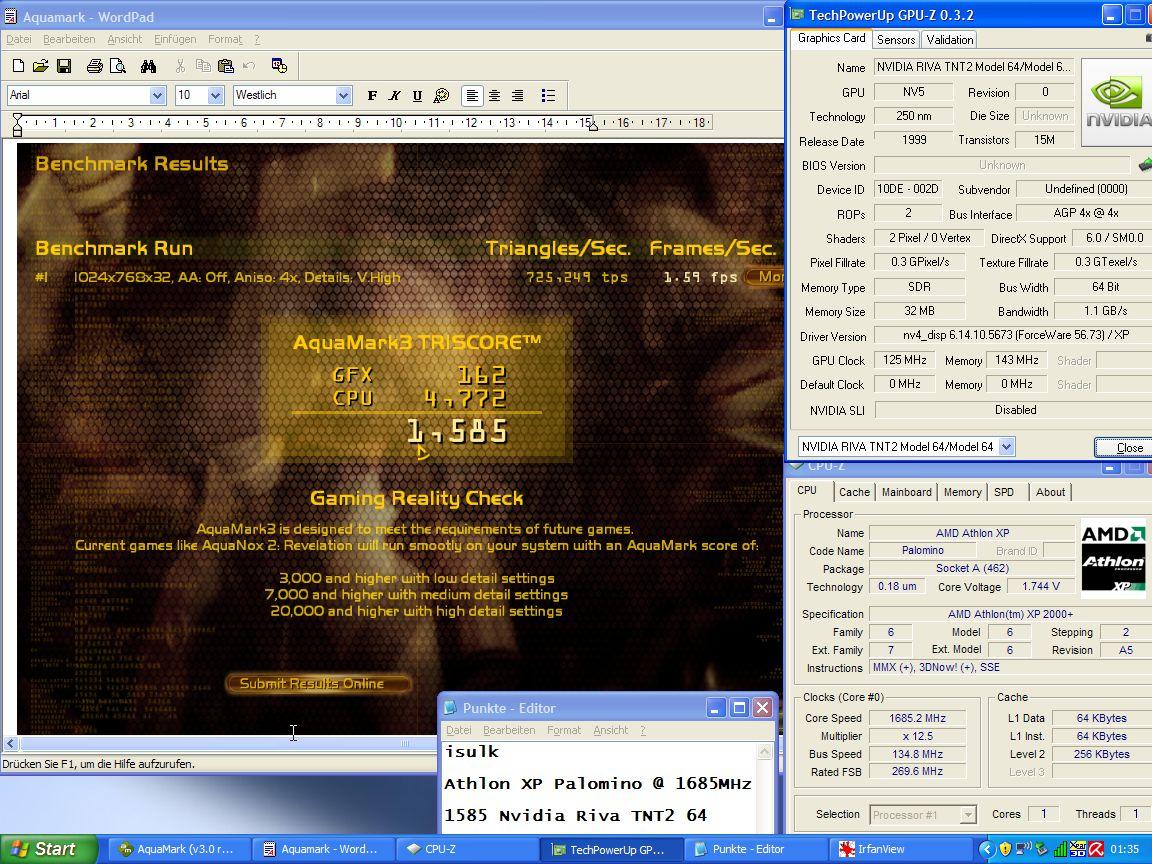Click the Copy icon in WordPad toolbar
The width and height of the screenshot is (1152, 864).
click(x=203, y=66)
